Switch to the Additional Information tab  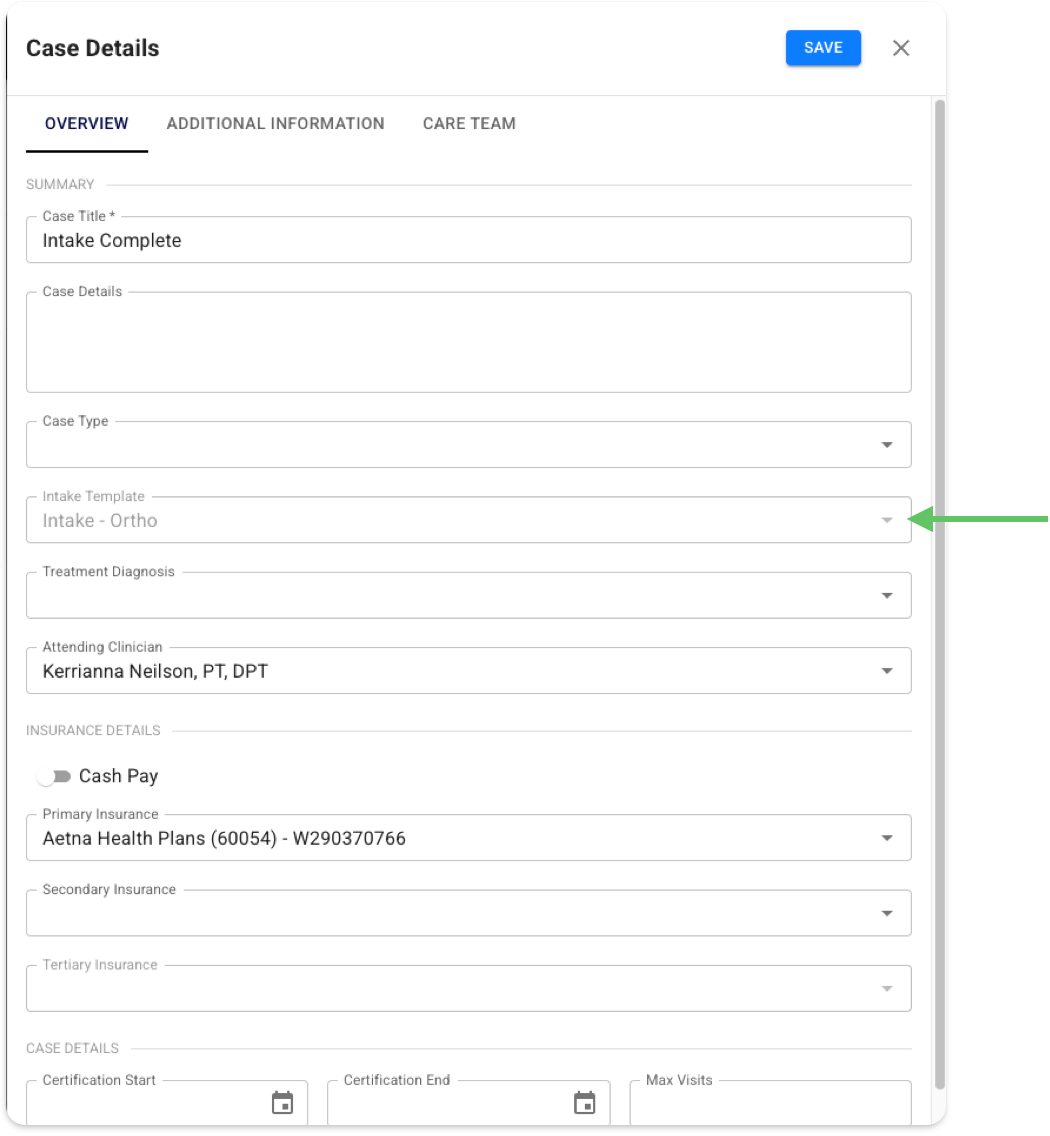(x=275, y=124)
